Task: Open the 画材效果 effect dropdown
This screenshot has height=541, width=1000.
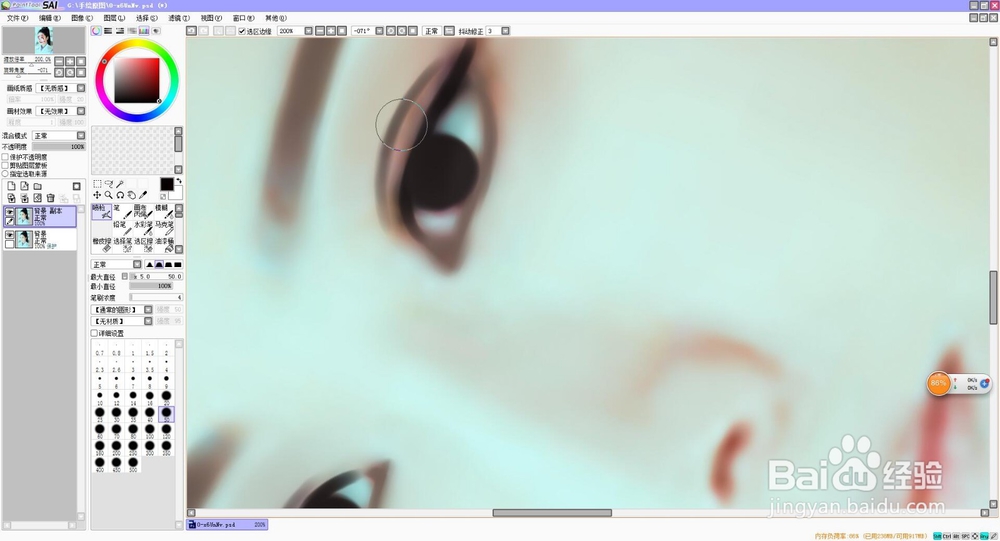Action: pyautogui.click(x=81, y=111)
